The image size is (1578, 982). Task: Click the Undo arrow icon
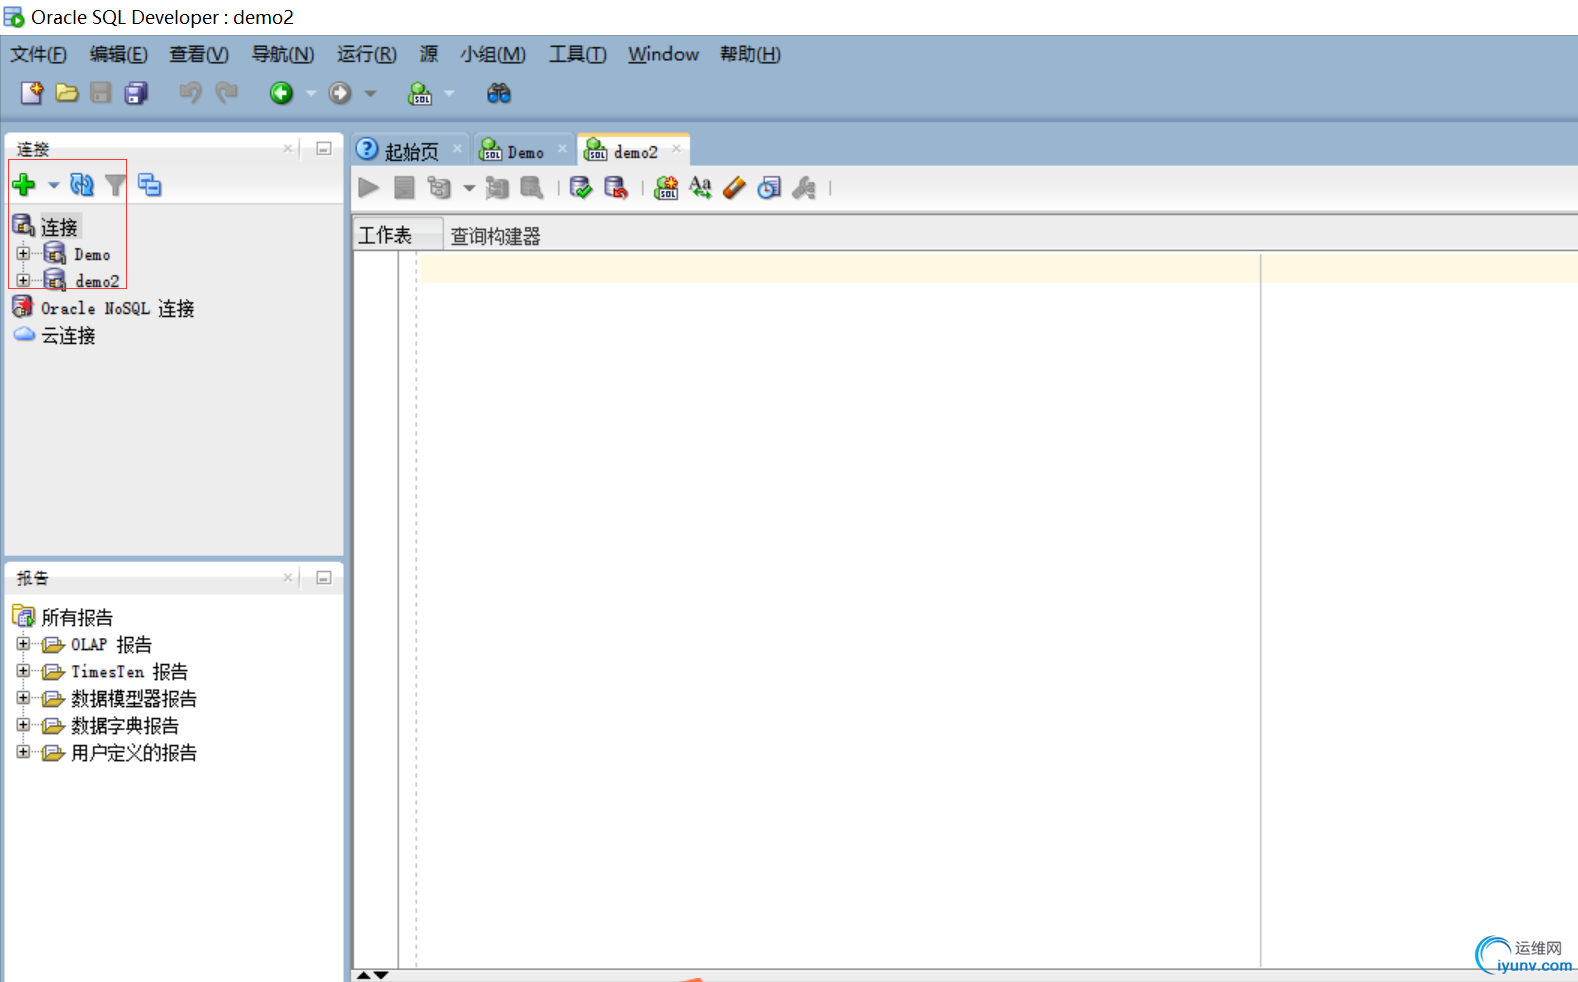tap(190, 93)
